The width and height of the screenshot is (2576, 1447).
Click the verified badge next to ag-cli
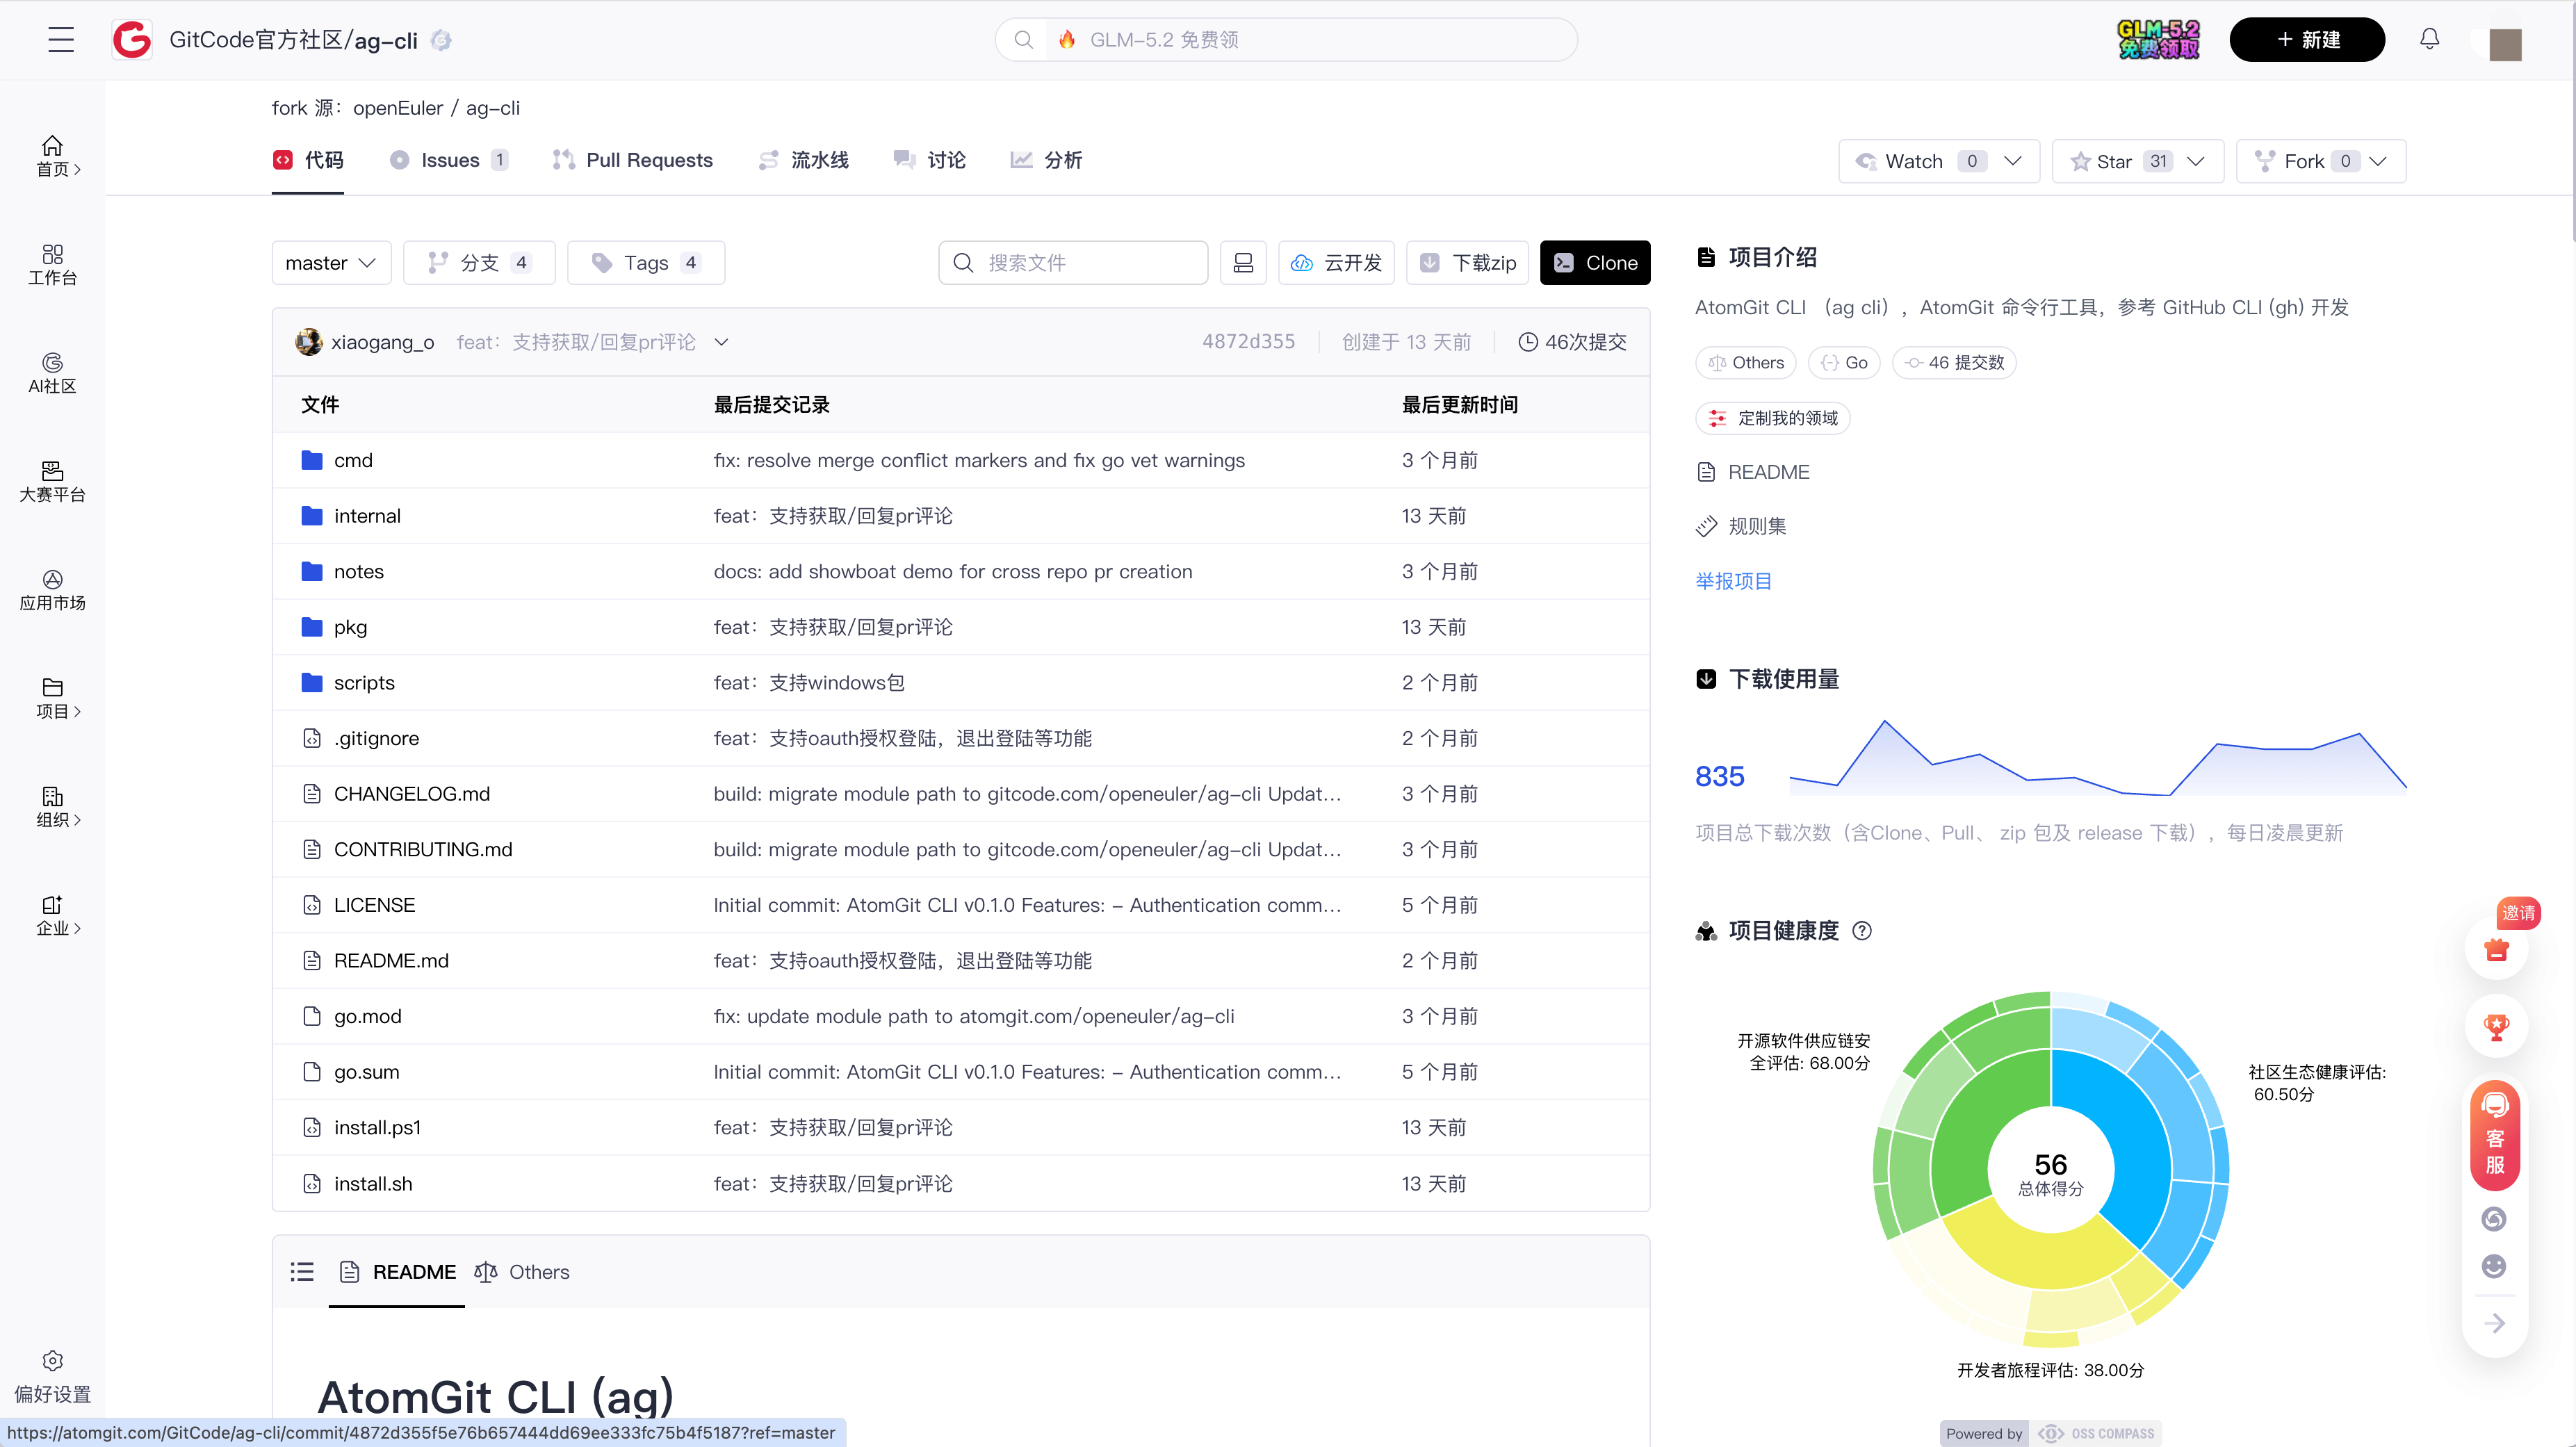pos(441,40)
